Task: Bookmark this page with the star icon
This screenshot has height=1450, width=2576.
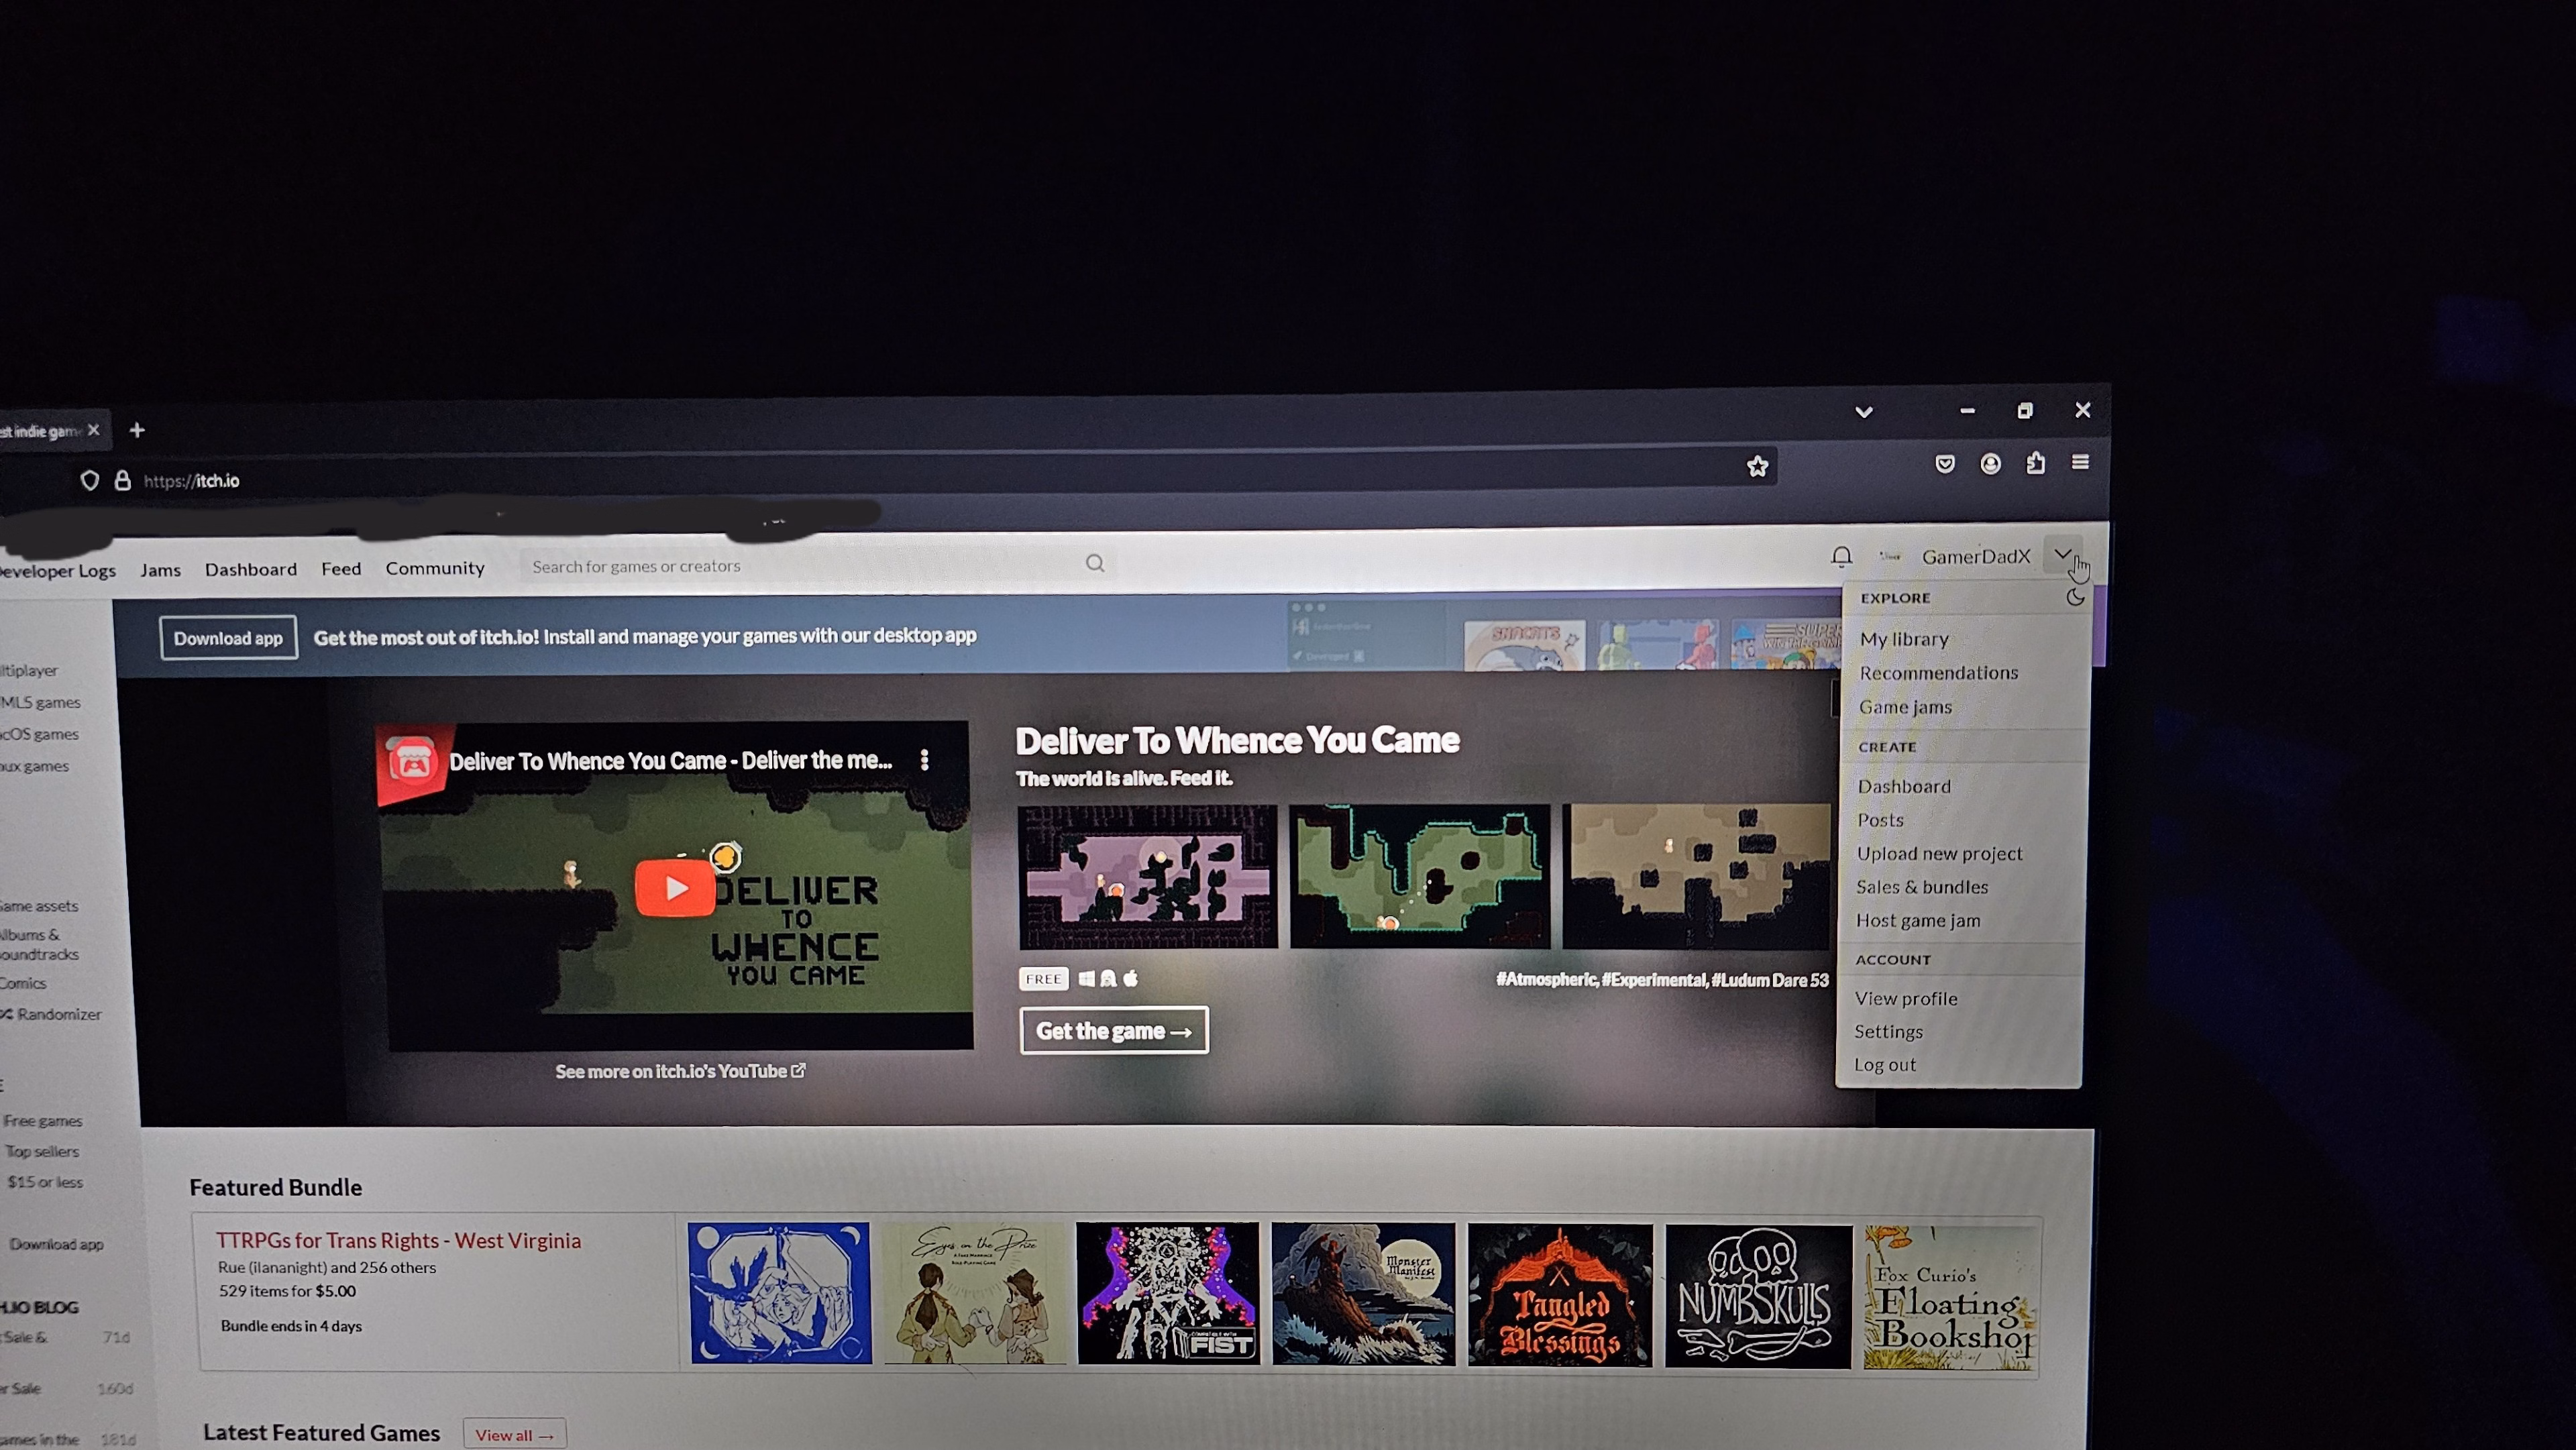Action: point(1757,466)
